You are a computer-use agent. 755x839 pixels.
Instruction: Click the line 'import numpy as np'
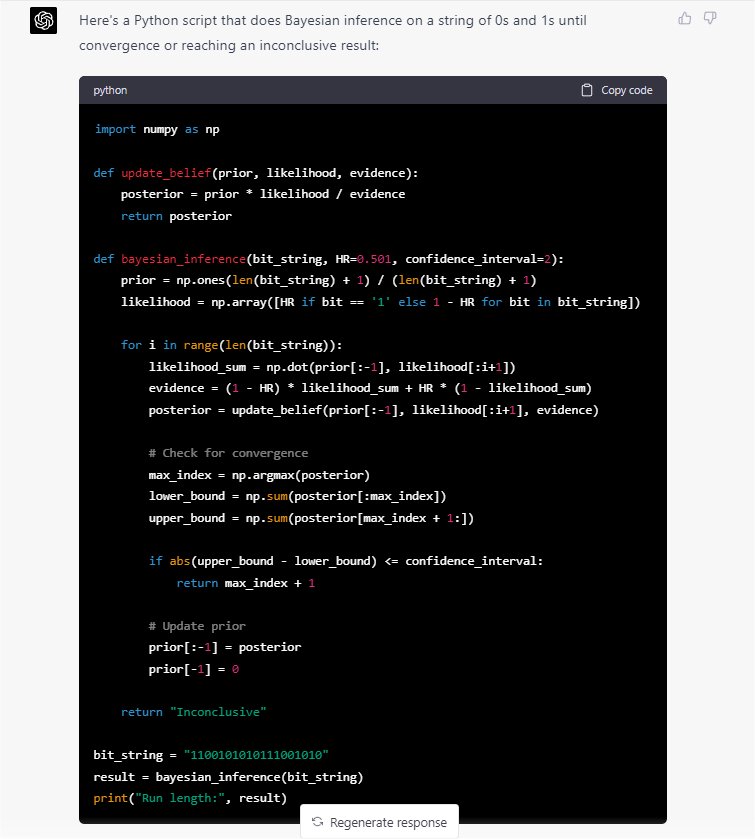(x=157, y=129)
